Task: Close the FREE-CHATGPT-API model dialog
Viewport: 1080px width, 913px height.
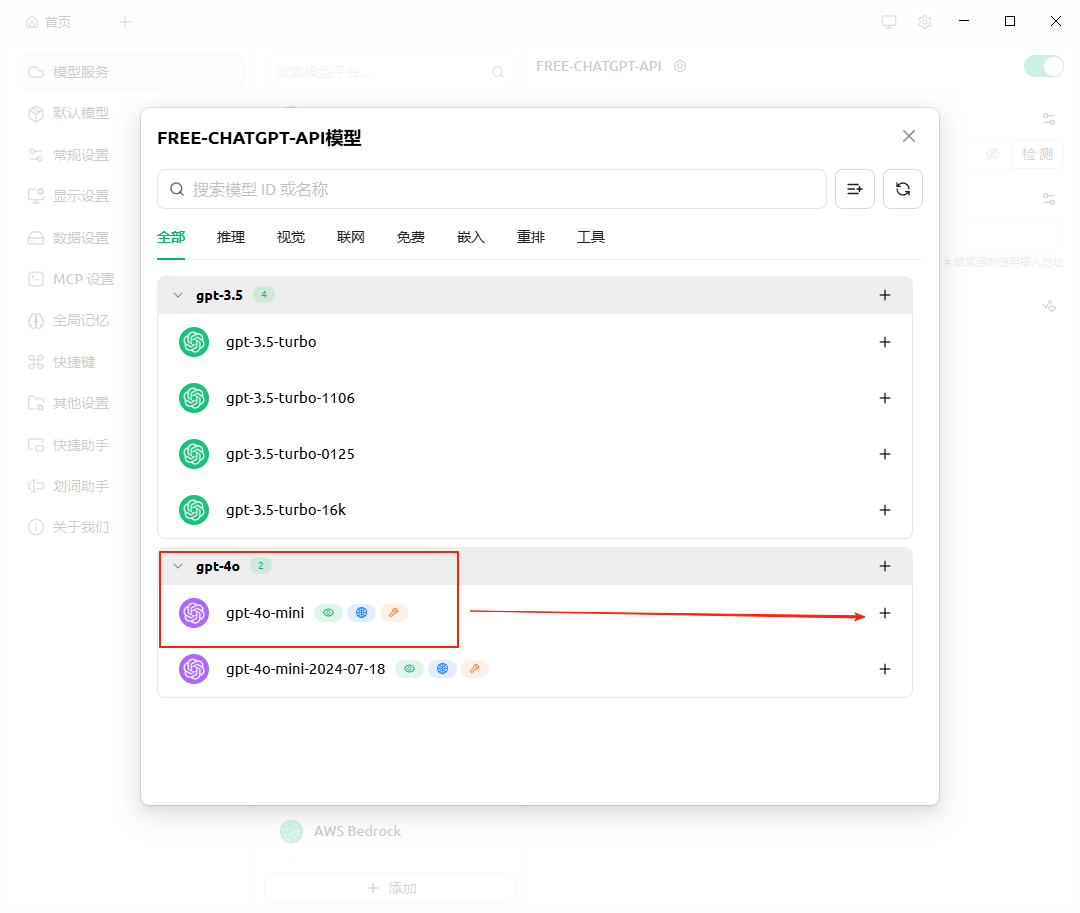Action: [909, 136]
